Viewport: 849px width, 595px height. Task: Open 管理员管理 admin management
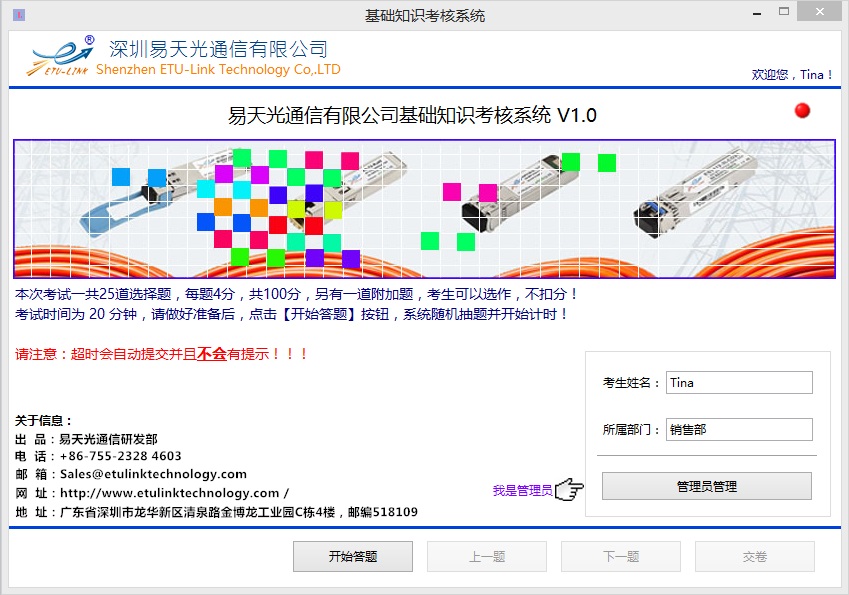(707, 486)
